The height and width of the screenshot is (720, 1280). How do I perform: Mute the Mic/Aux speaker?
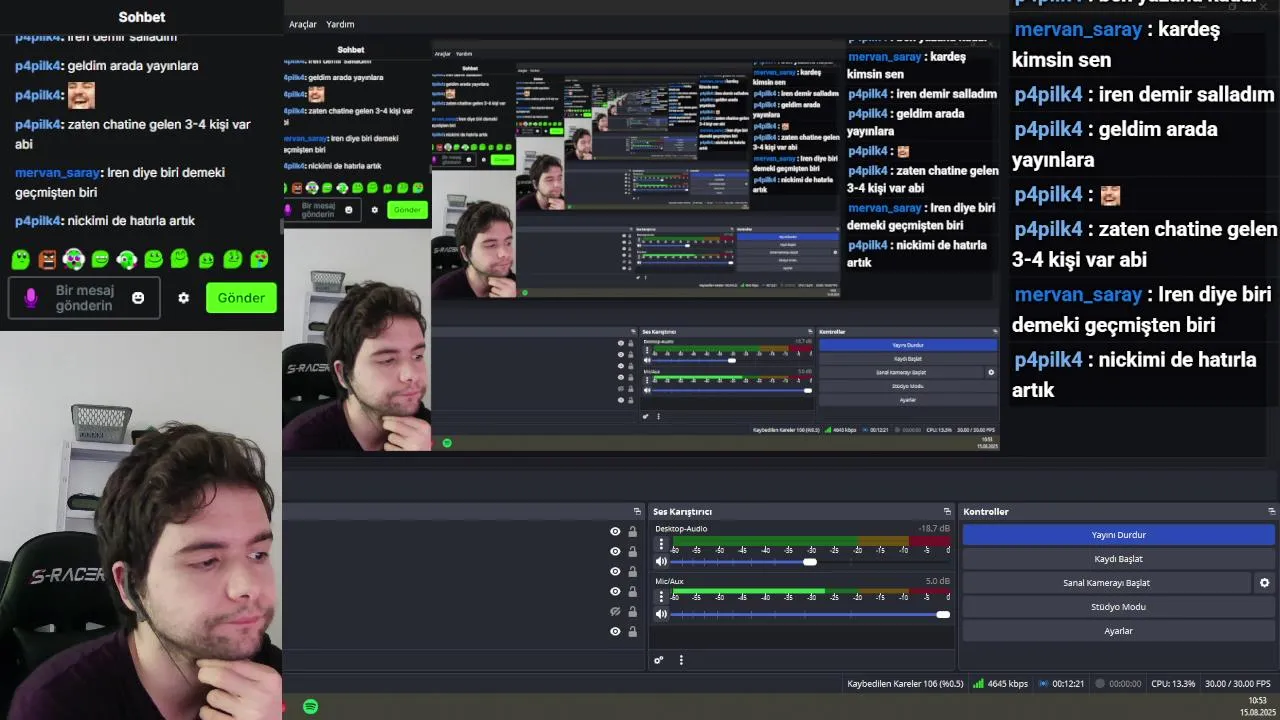click(661, 614)
